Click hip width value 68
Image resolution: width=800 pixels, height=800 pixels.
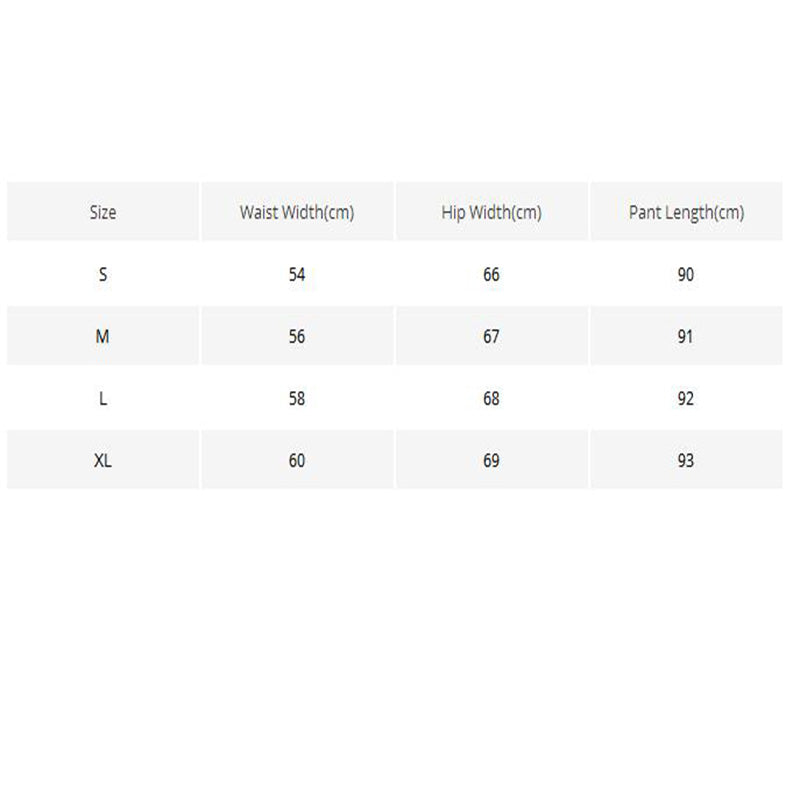[x=491, y=399]
